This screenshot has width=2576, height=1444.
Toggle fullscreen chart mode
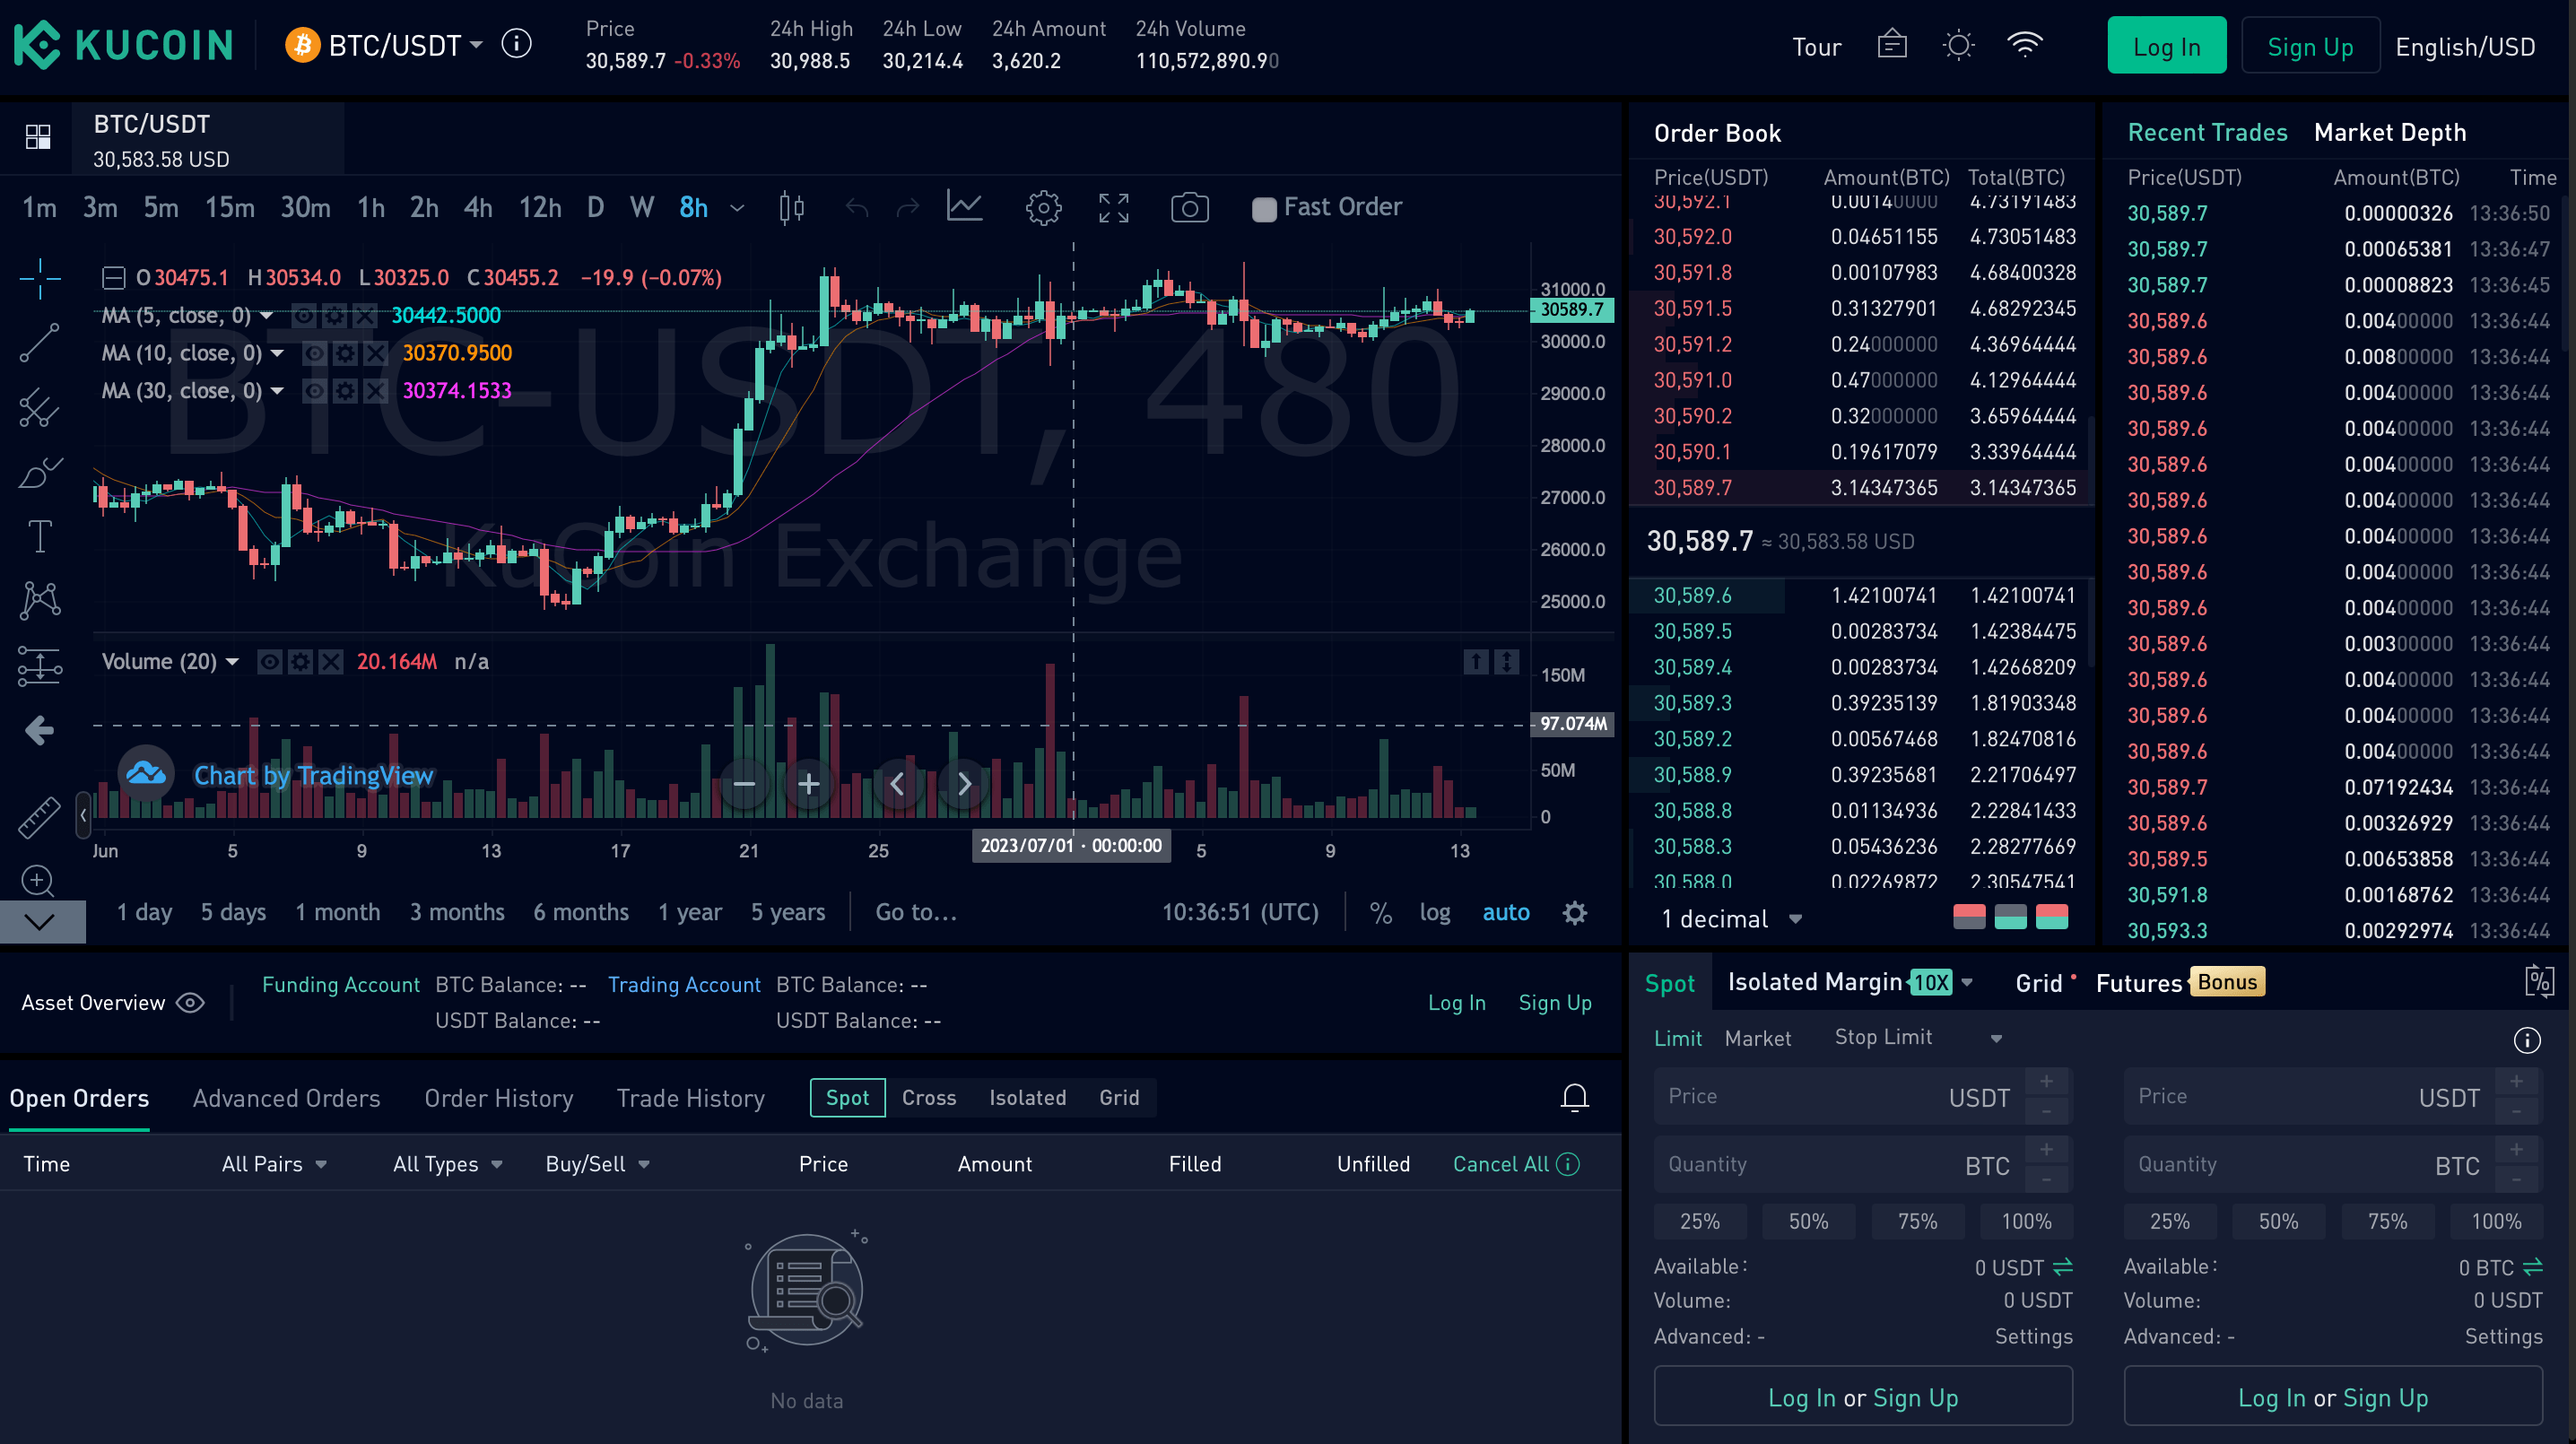[1113, 208]
